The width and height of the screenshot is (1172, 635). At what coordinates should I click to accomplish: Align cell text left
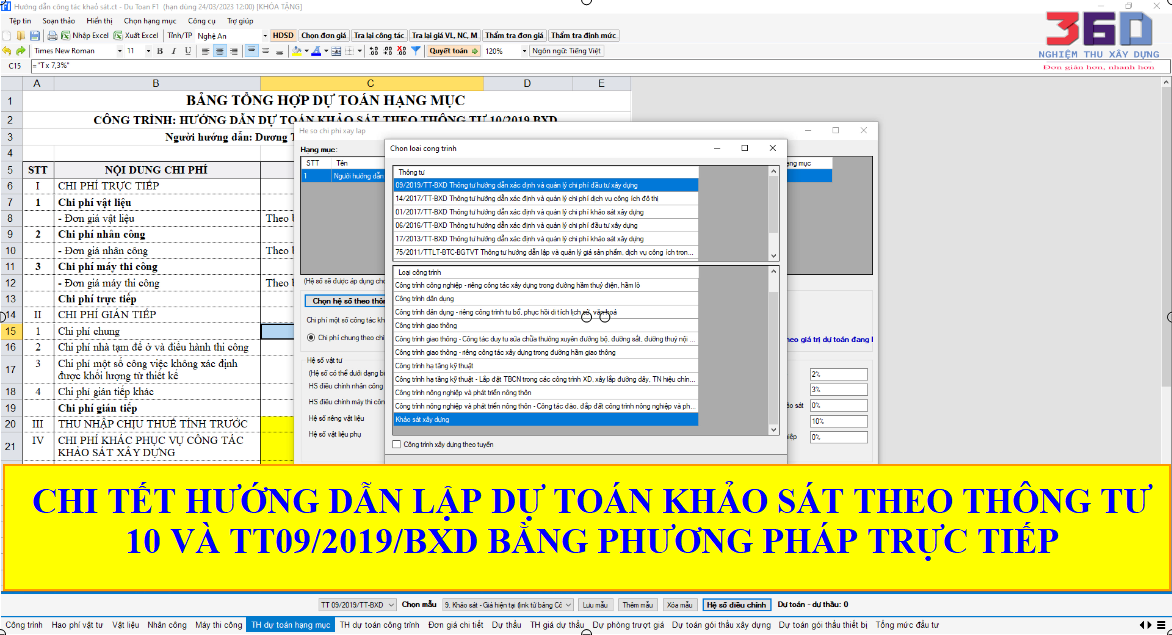tap(206, 51)
